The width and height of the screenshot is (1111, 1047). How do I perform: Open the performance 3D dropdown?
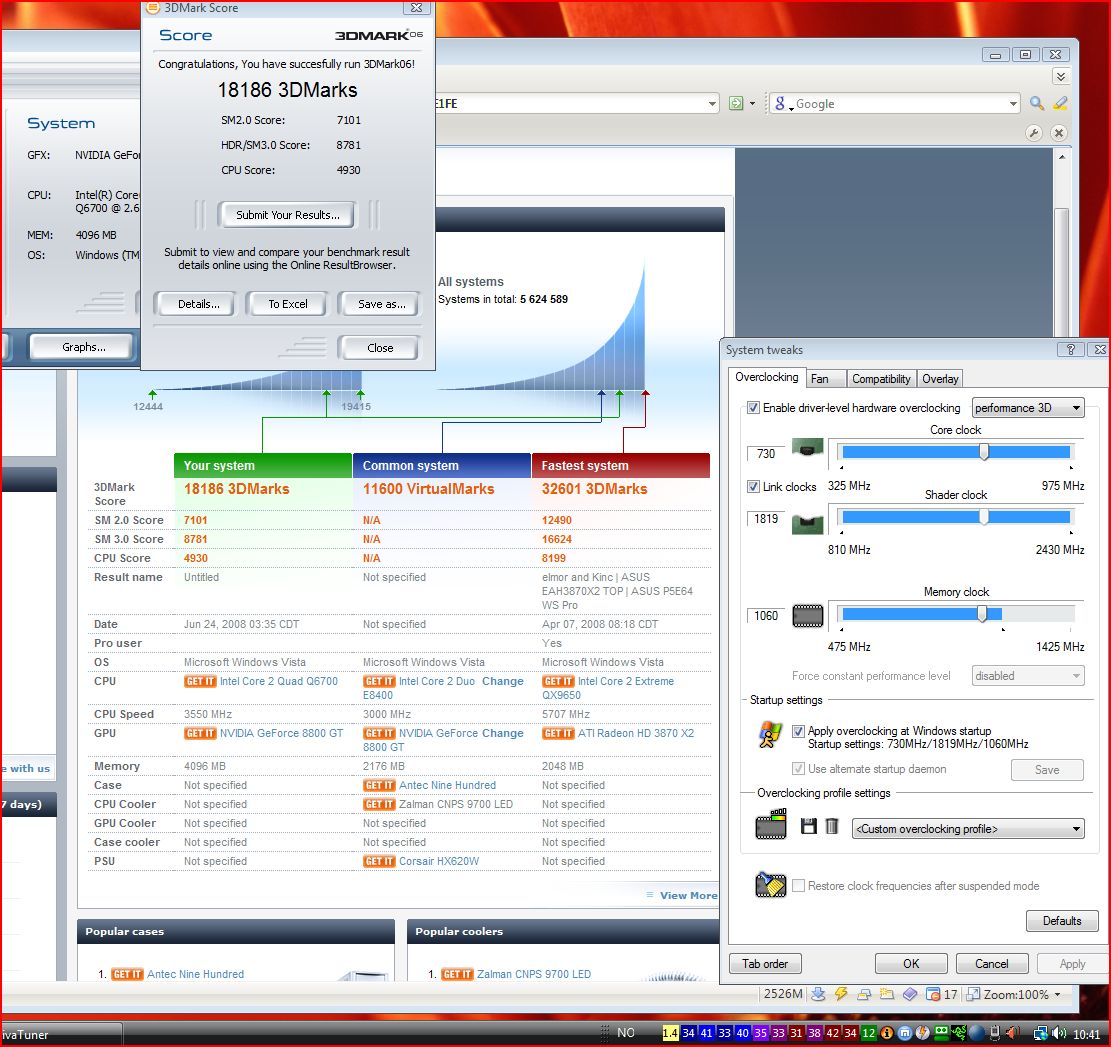[1028, 408]
